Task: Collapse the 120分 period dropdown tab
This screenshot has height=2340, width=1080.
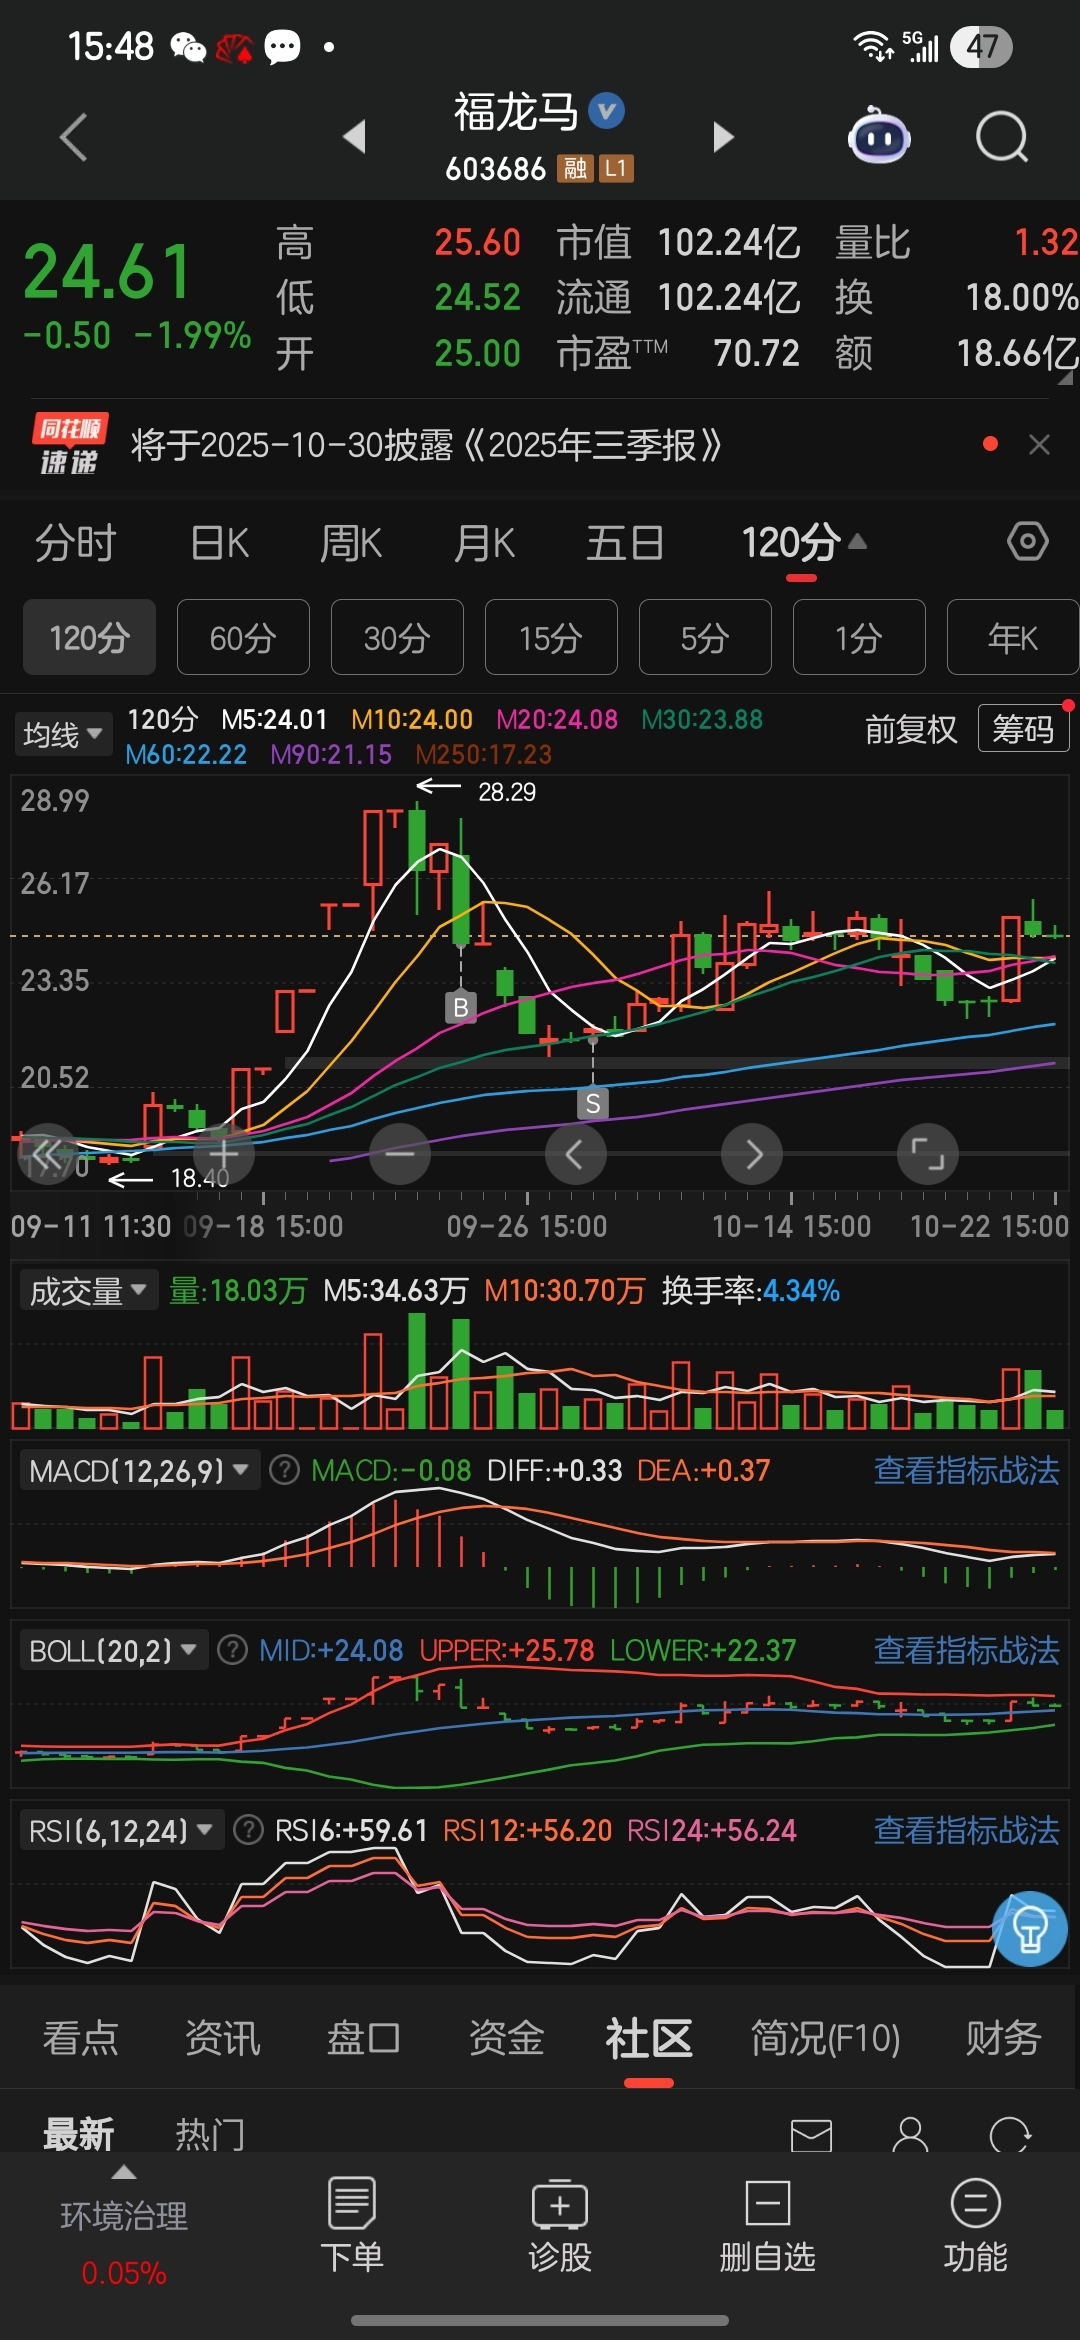Action: (803, 542)
